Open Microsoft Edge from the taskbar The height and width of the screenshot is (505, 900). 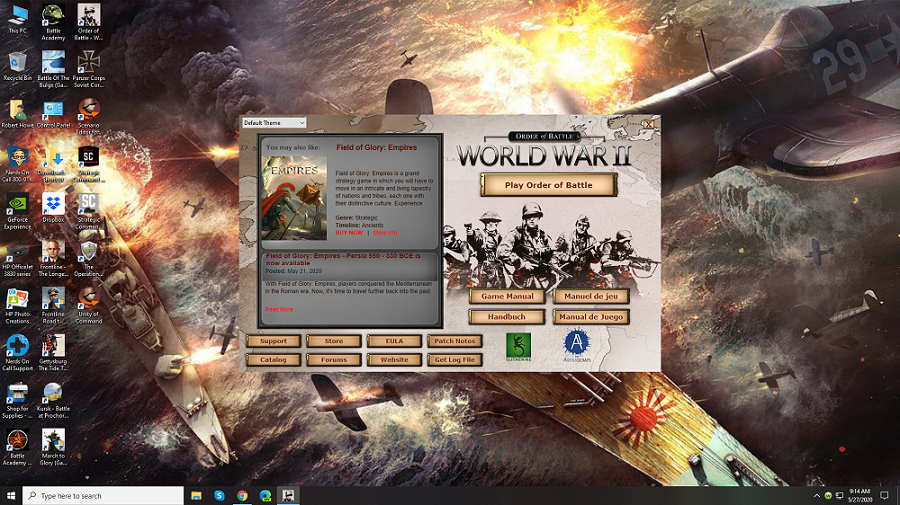pyautogui.click(x=265, y=495)
